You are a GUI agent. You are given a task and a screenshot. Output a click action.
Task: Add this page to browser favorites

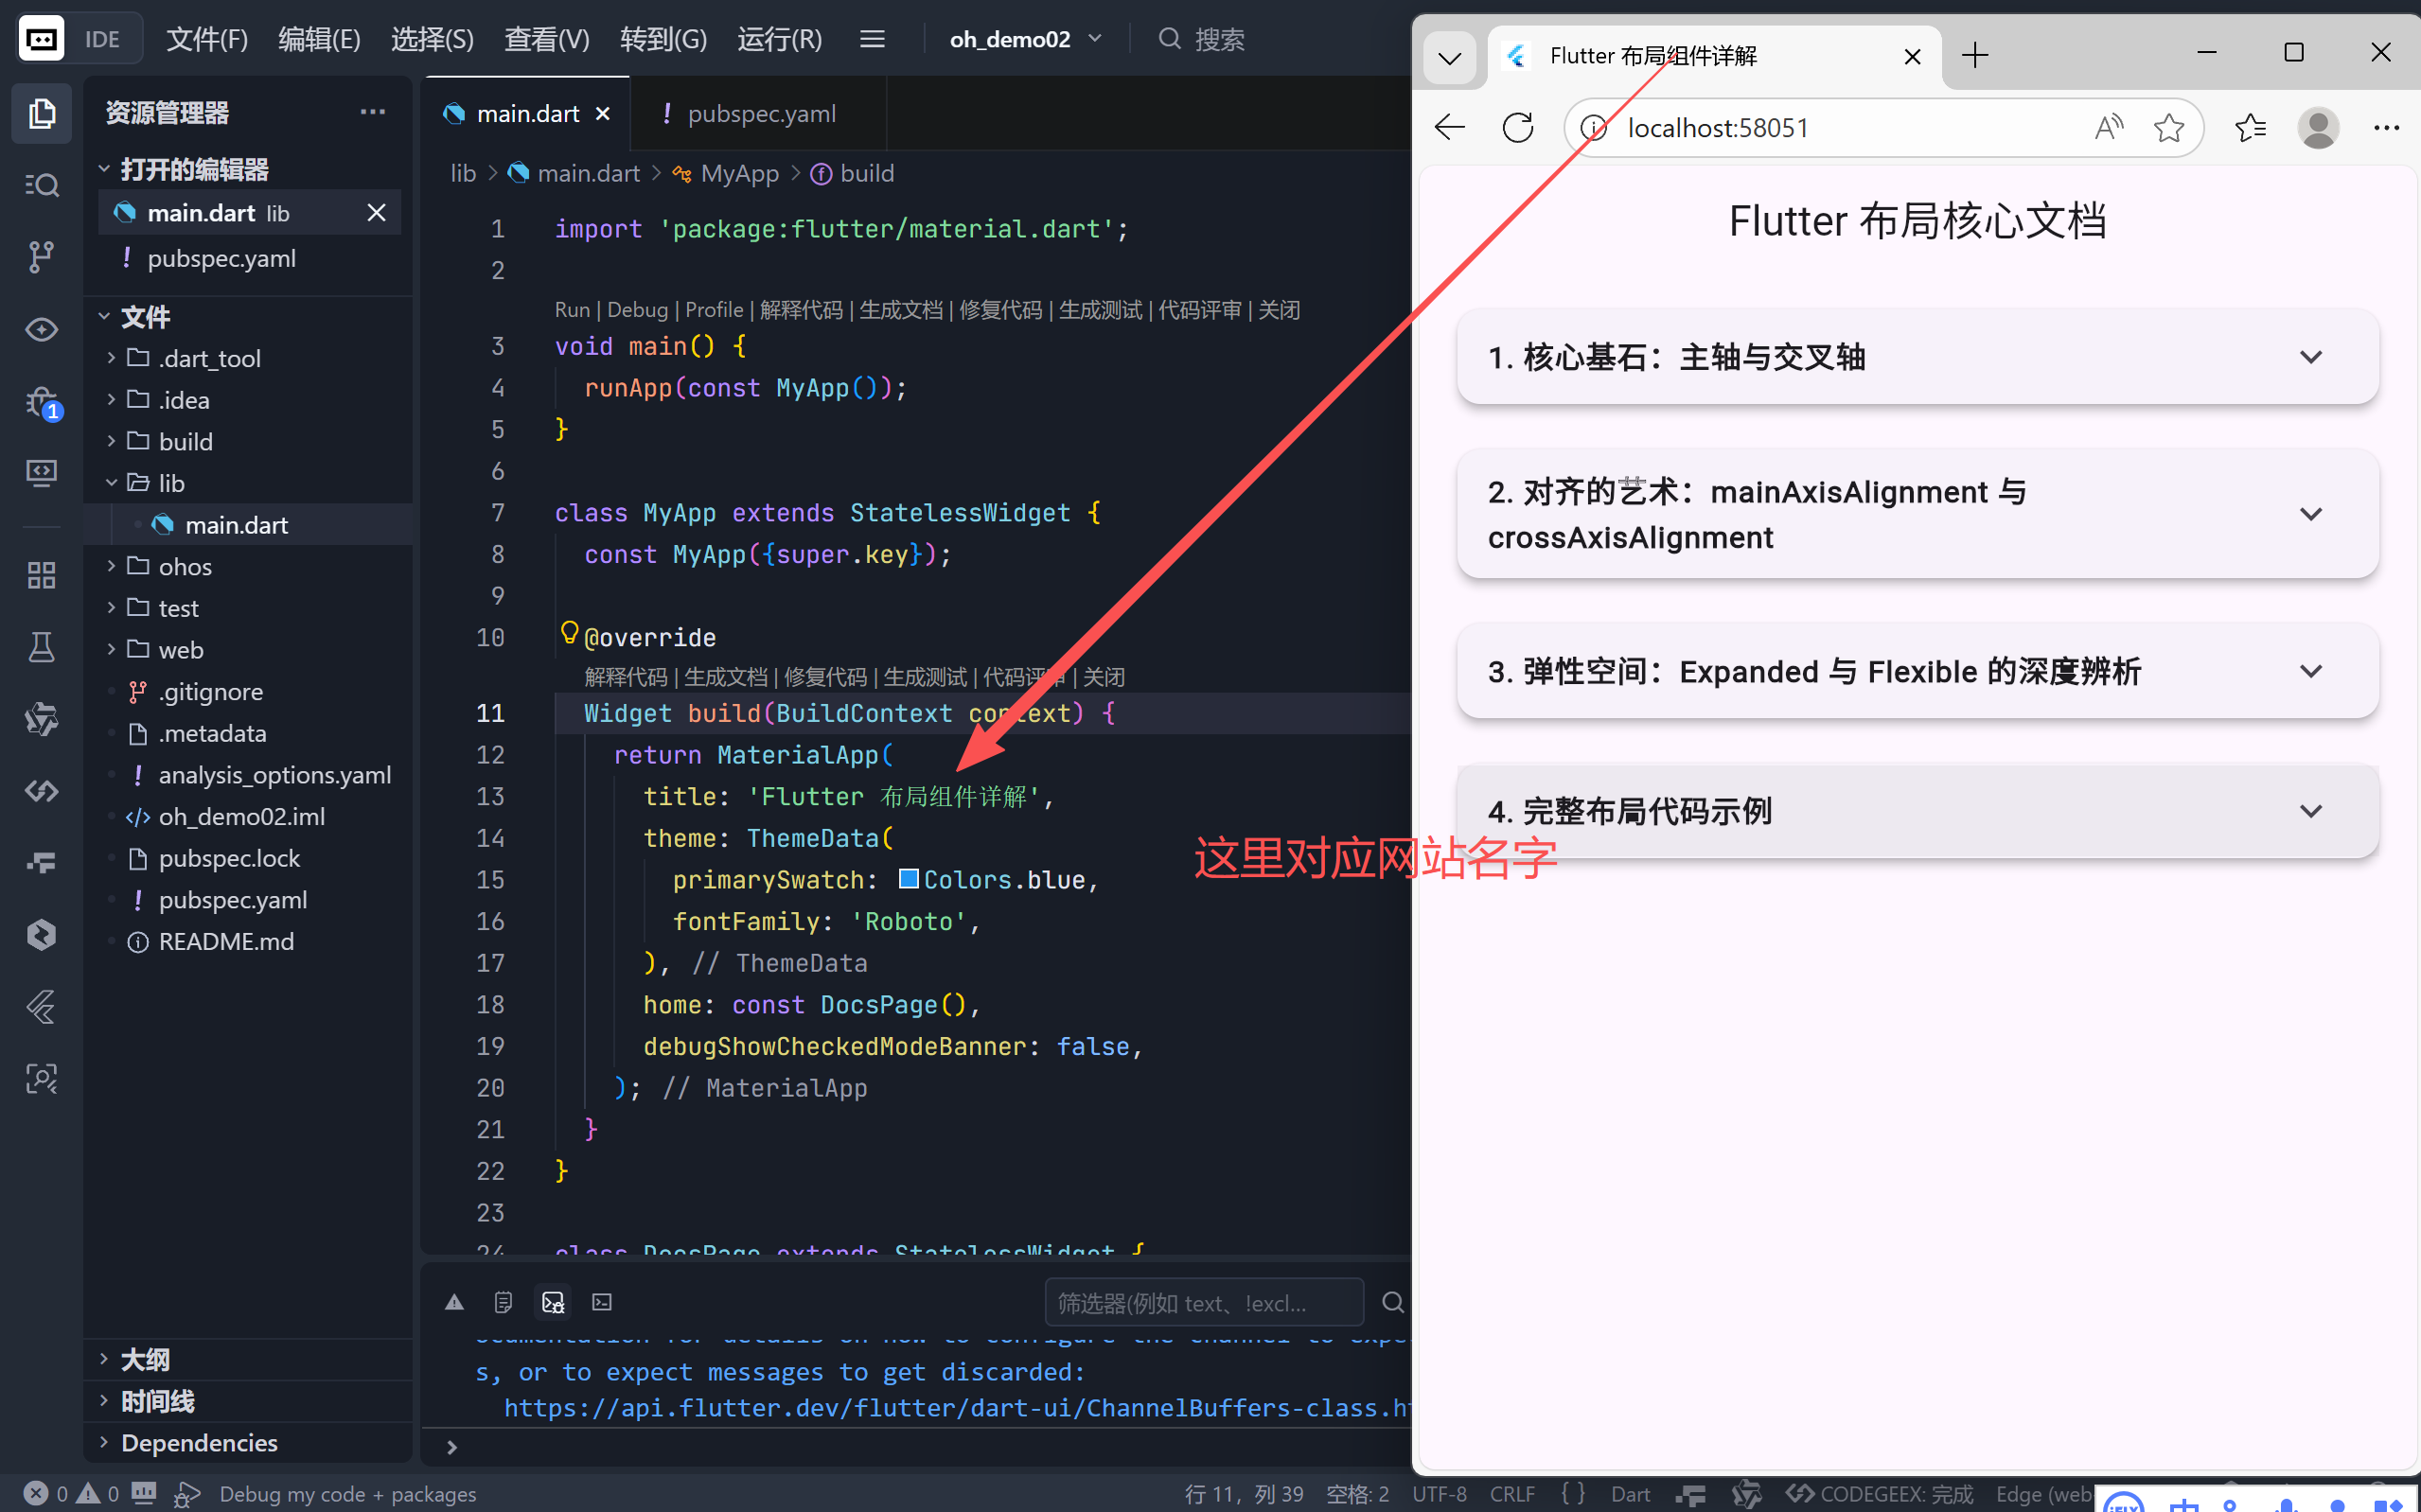2168,128
